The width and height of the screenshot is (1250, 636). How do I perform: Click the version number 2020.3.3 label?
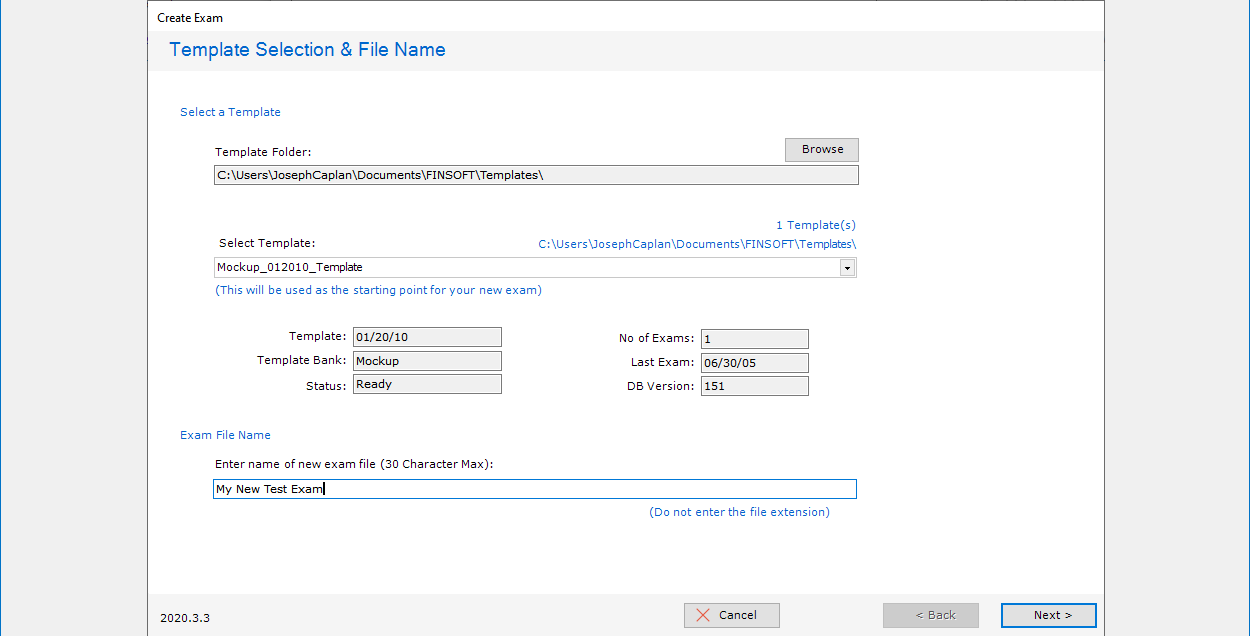pos(185,618)
